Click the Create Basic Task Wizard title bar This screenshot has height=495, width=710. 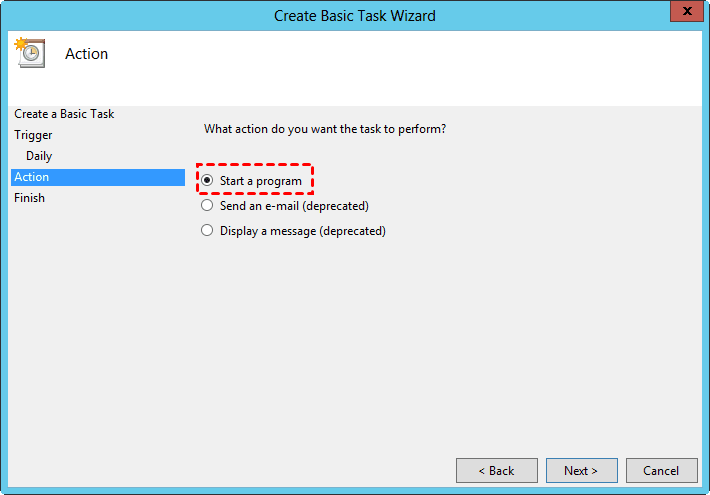coord(355,15)
